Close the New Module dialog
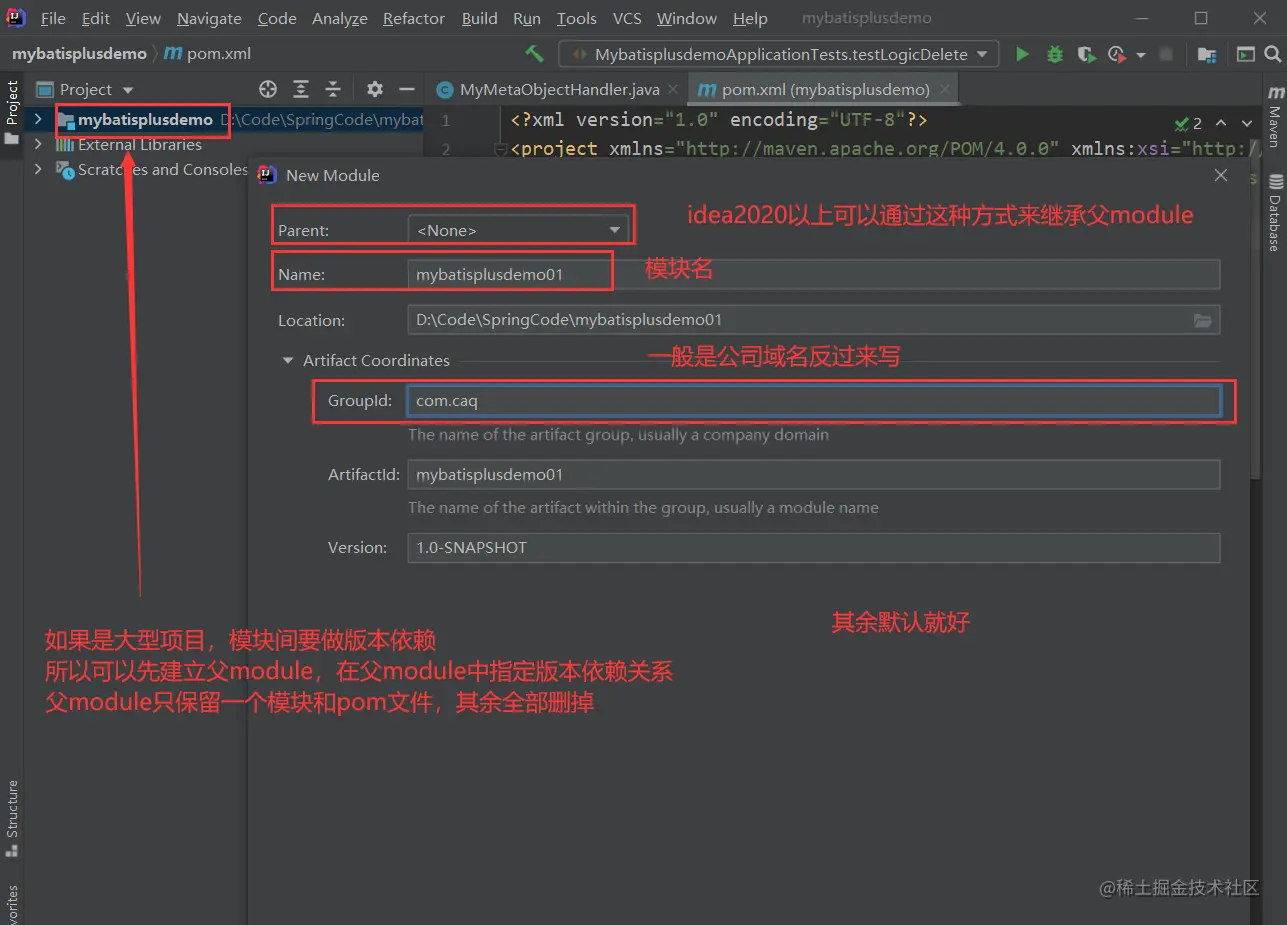 [x=1220, y=175]
